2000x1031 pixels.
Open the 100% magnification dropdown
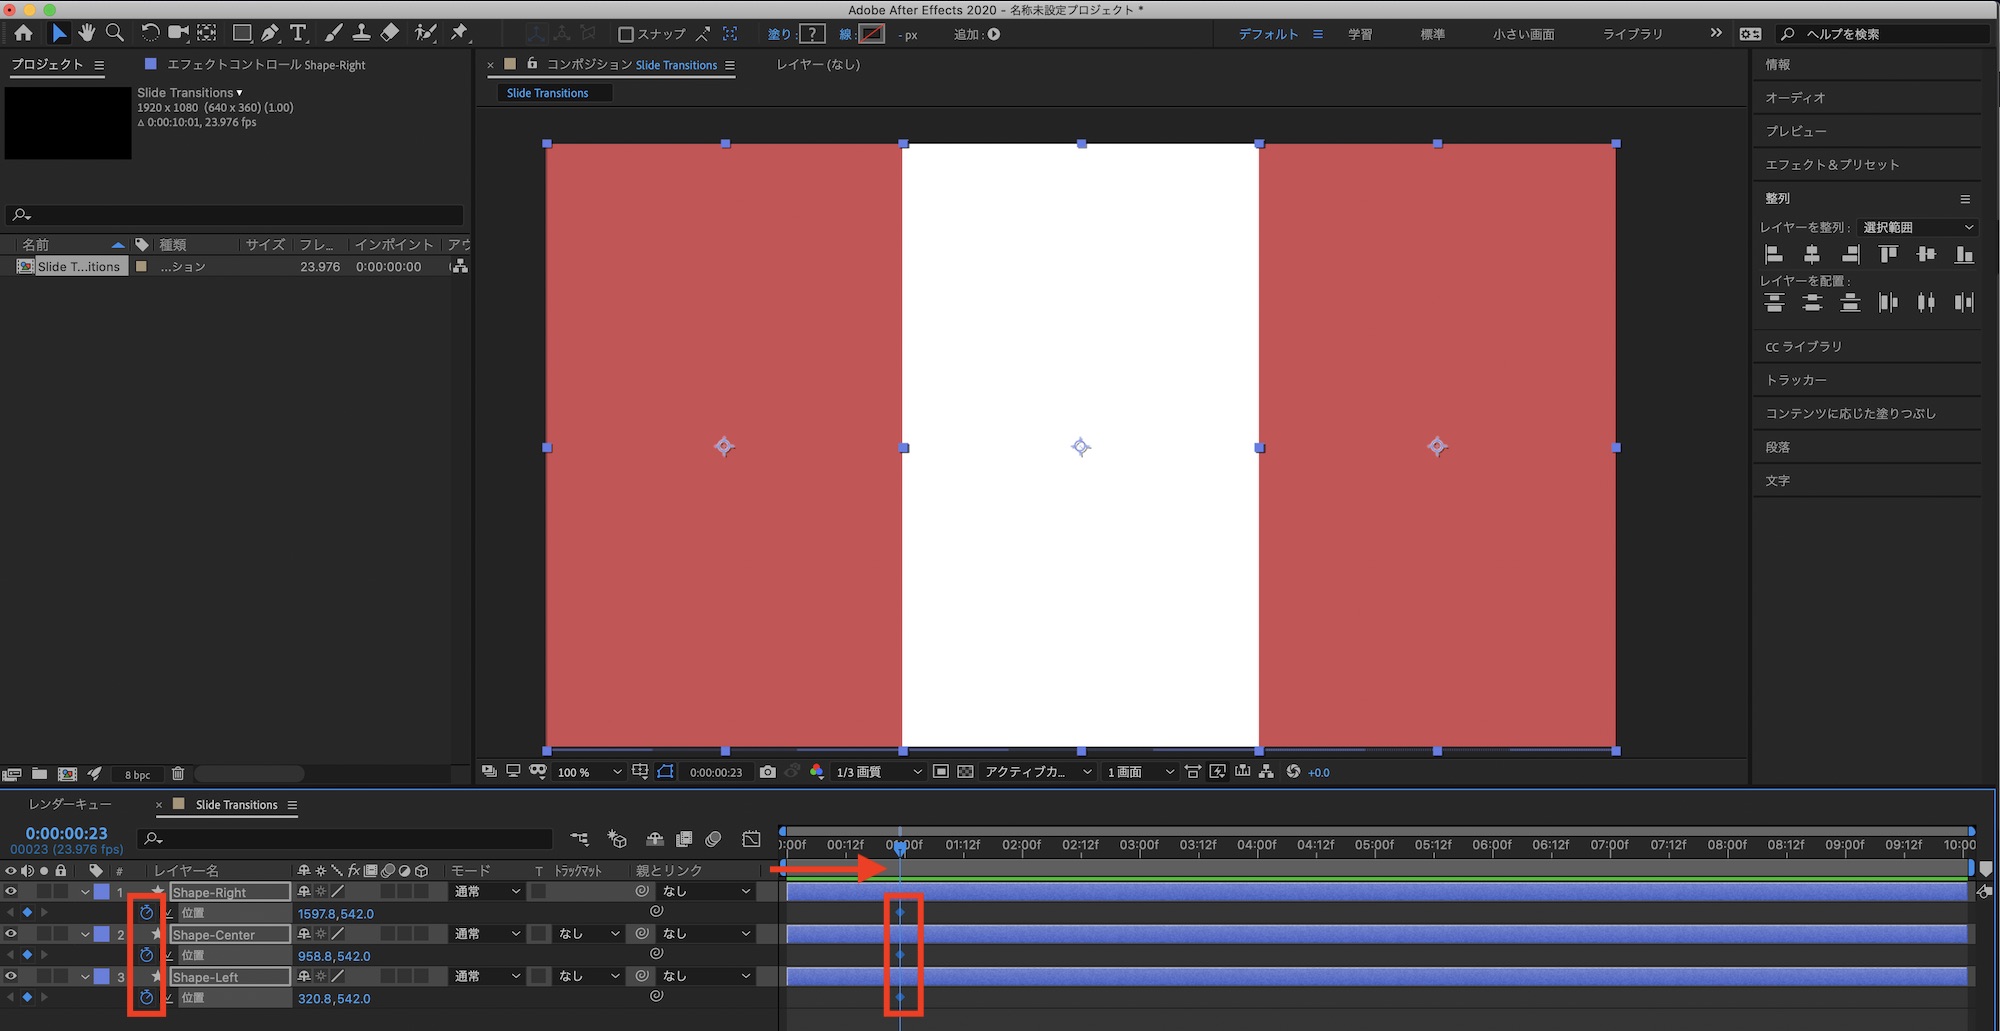coord(589,772)
